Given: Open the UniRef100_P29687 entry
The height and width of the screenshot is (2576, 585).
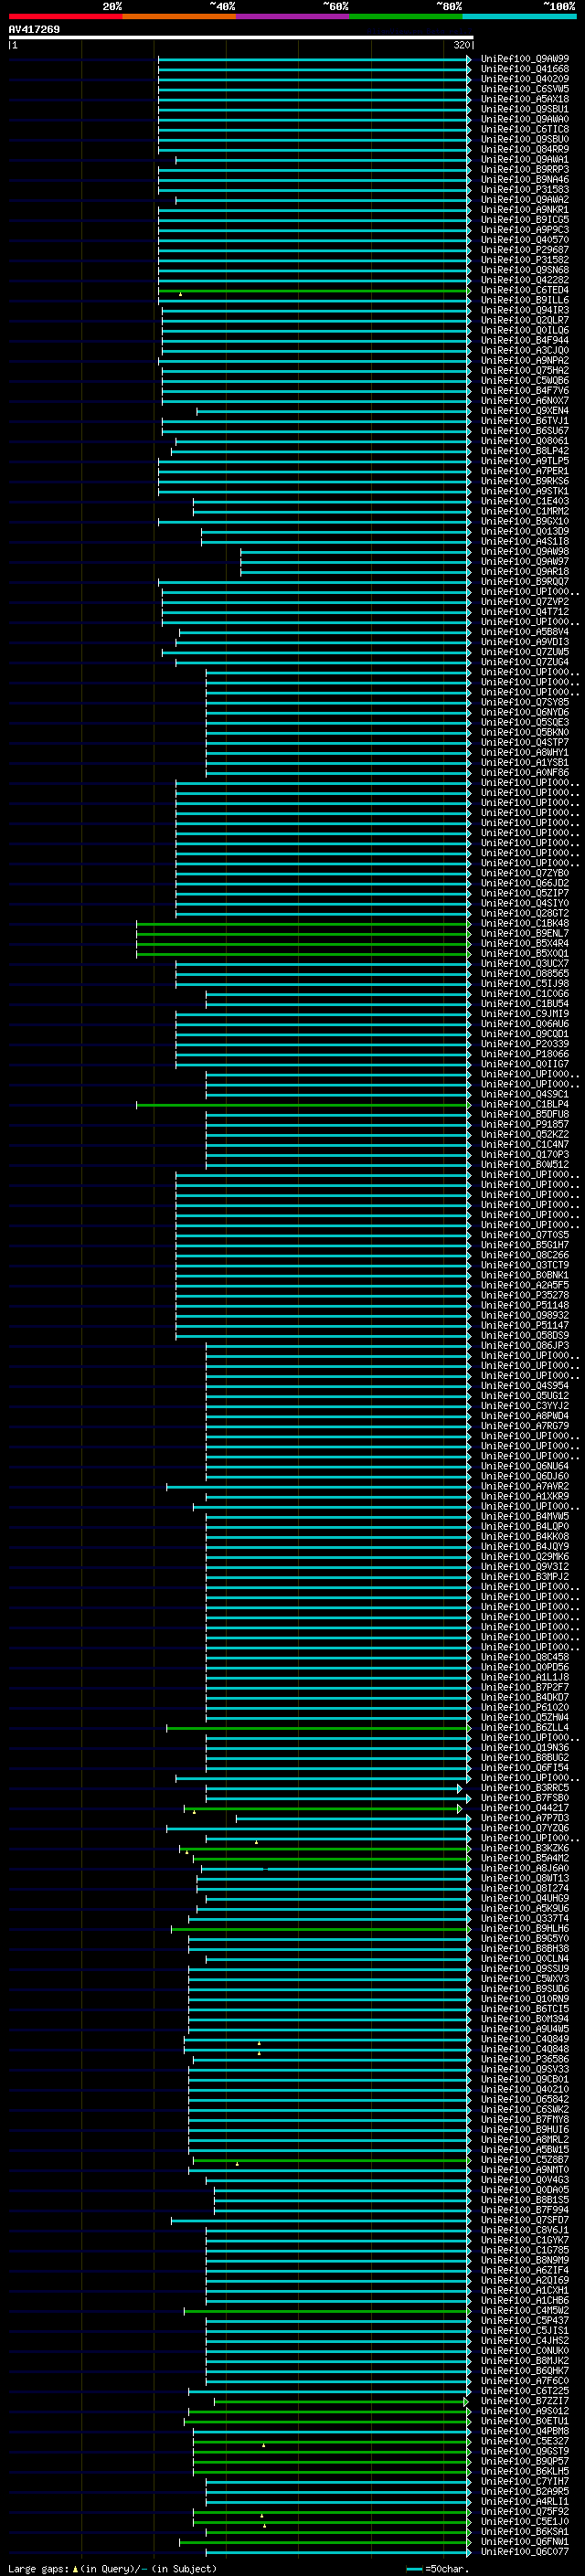Looking at the screenshot, I should 525,250.
